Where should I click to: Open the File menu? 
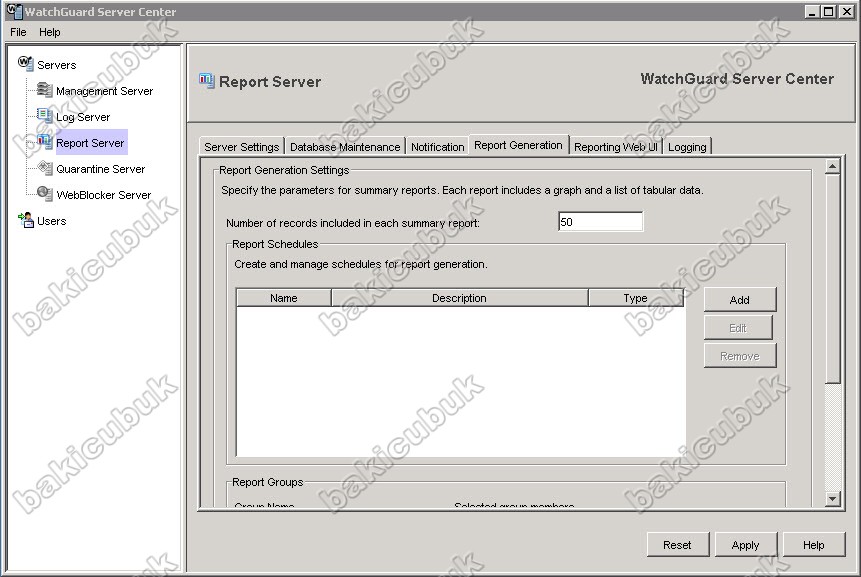coord(18,32)
